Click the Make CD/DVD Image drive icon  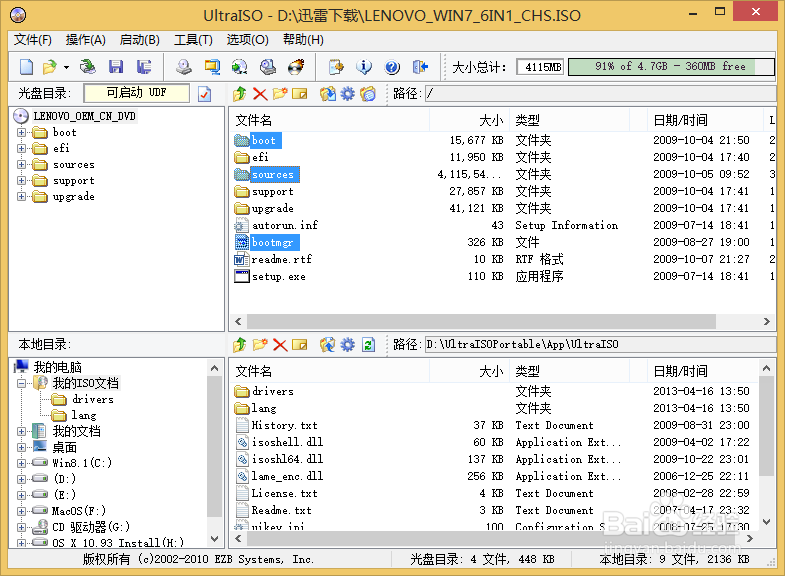(x=184, y=67)
